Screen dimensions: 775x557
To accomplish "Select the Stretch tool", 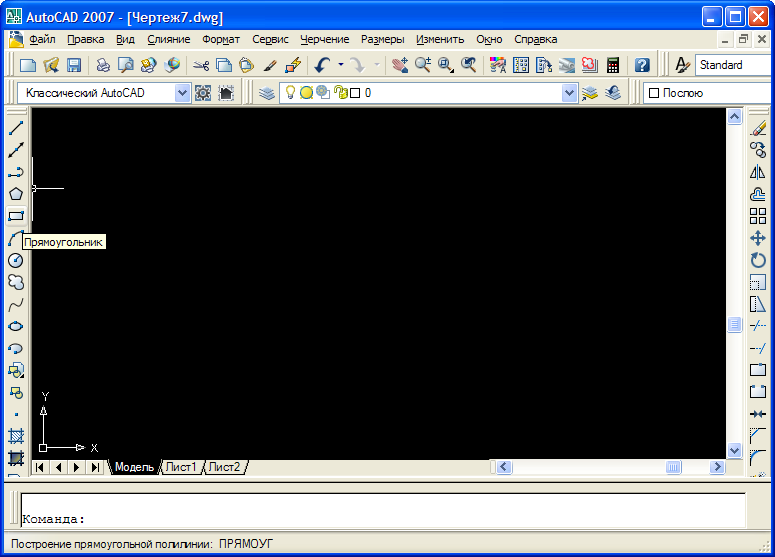I will pos(758,304).
